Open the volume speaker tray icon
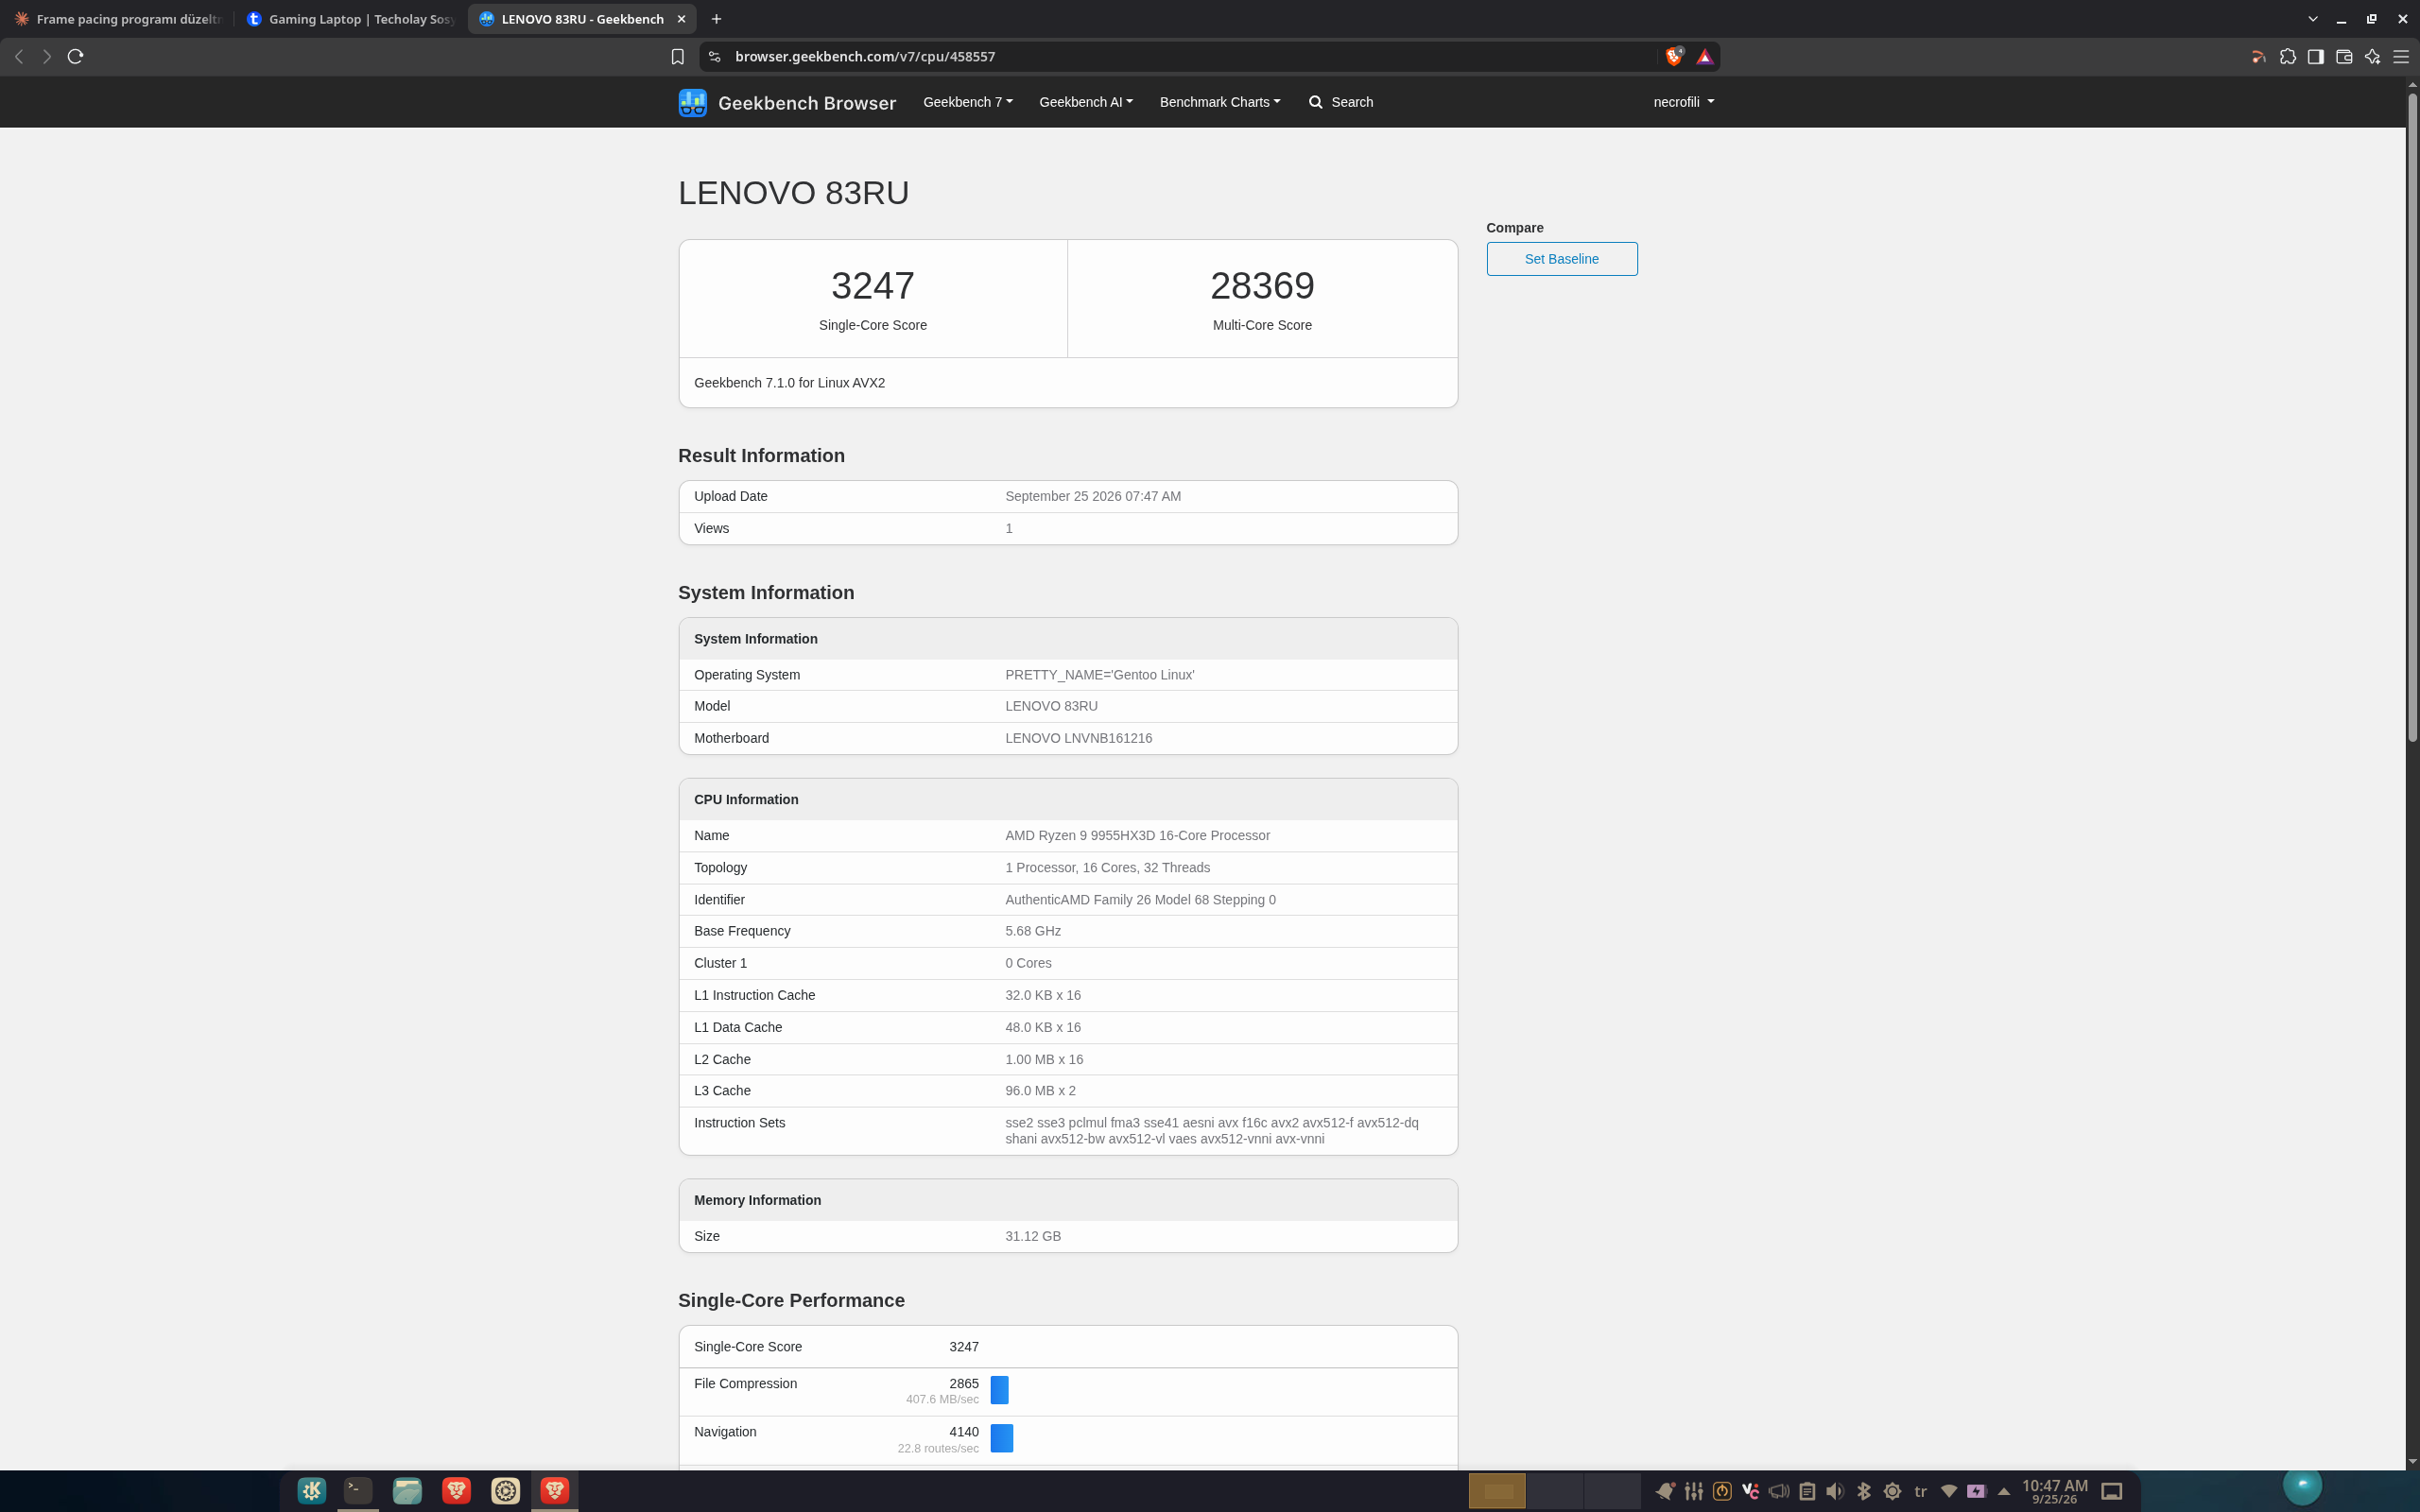 point(1835,1491)
